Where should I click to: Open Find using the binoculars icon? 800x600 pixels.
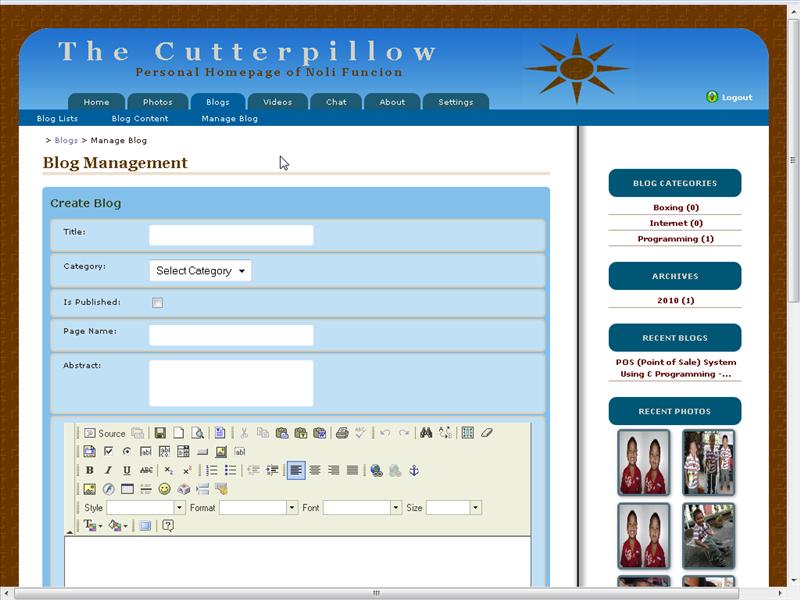coord(426,433)
